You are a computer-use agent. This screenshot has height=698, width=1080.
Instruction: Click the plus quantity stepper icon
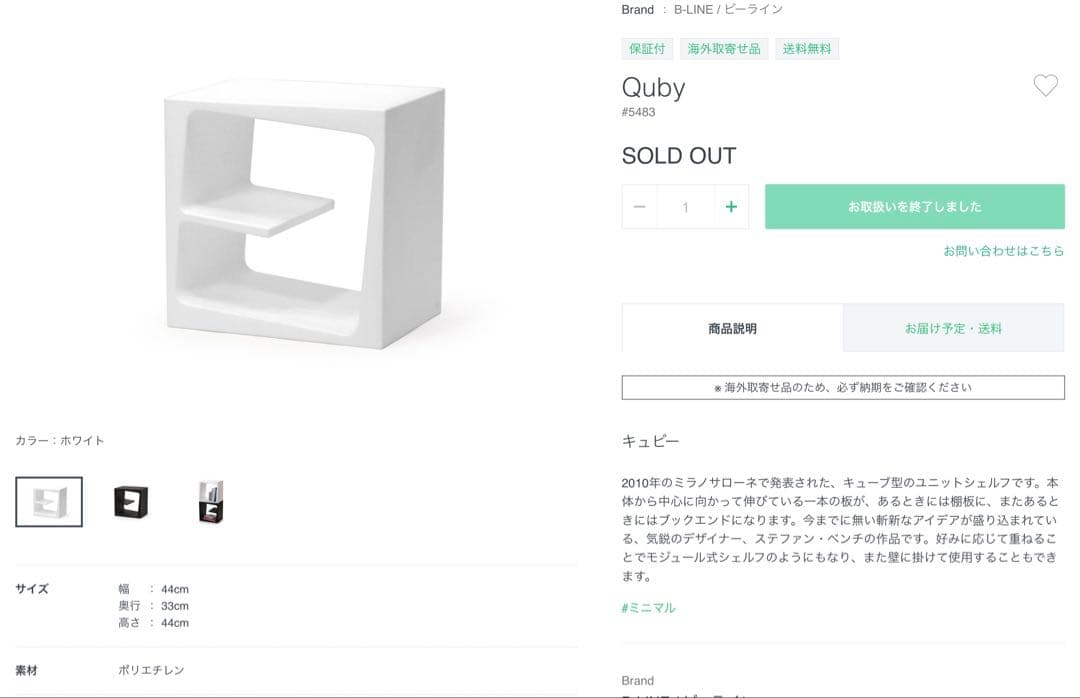tap(731, 206)
